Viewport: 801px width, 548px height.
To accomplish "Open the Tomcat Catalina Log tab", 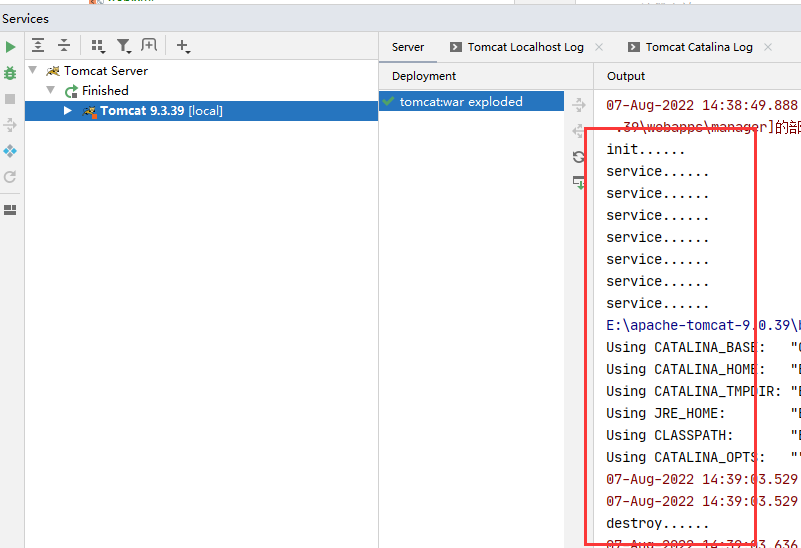I will point(698,47).
